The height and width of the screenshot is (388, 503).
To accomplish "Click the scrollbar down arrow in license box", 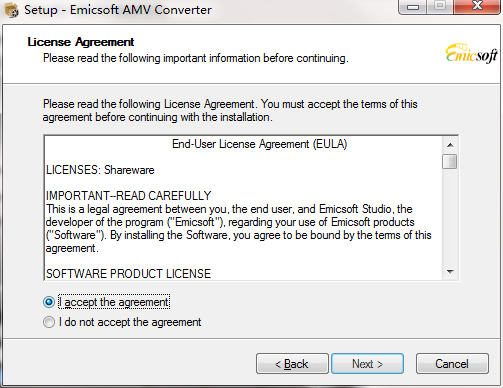I will pos(450,272).
